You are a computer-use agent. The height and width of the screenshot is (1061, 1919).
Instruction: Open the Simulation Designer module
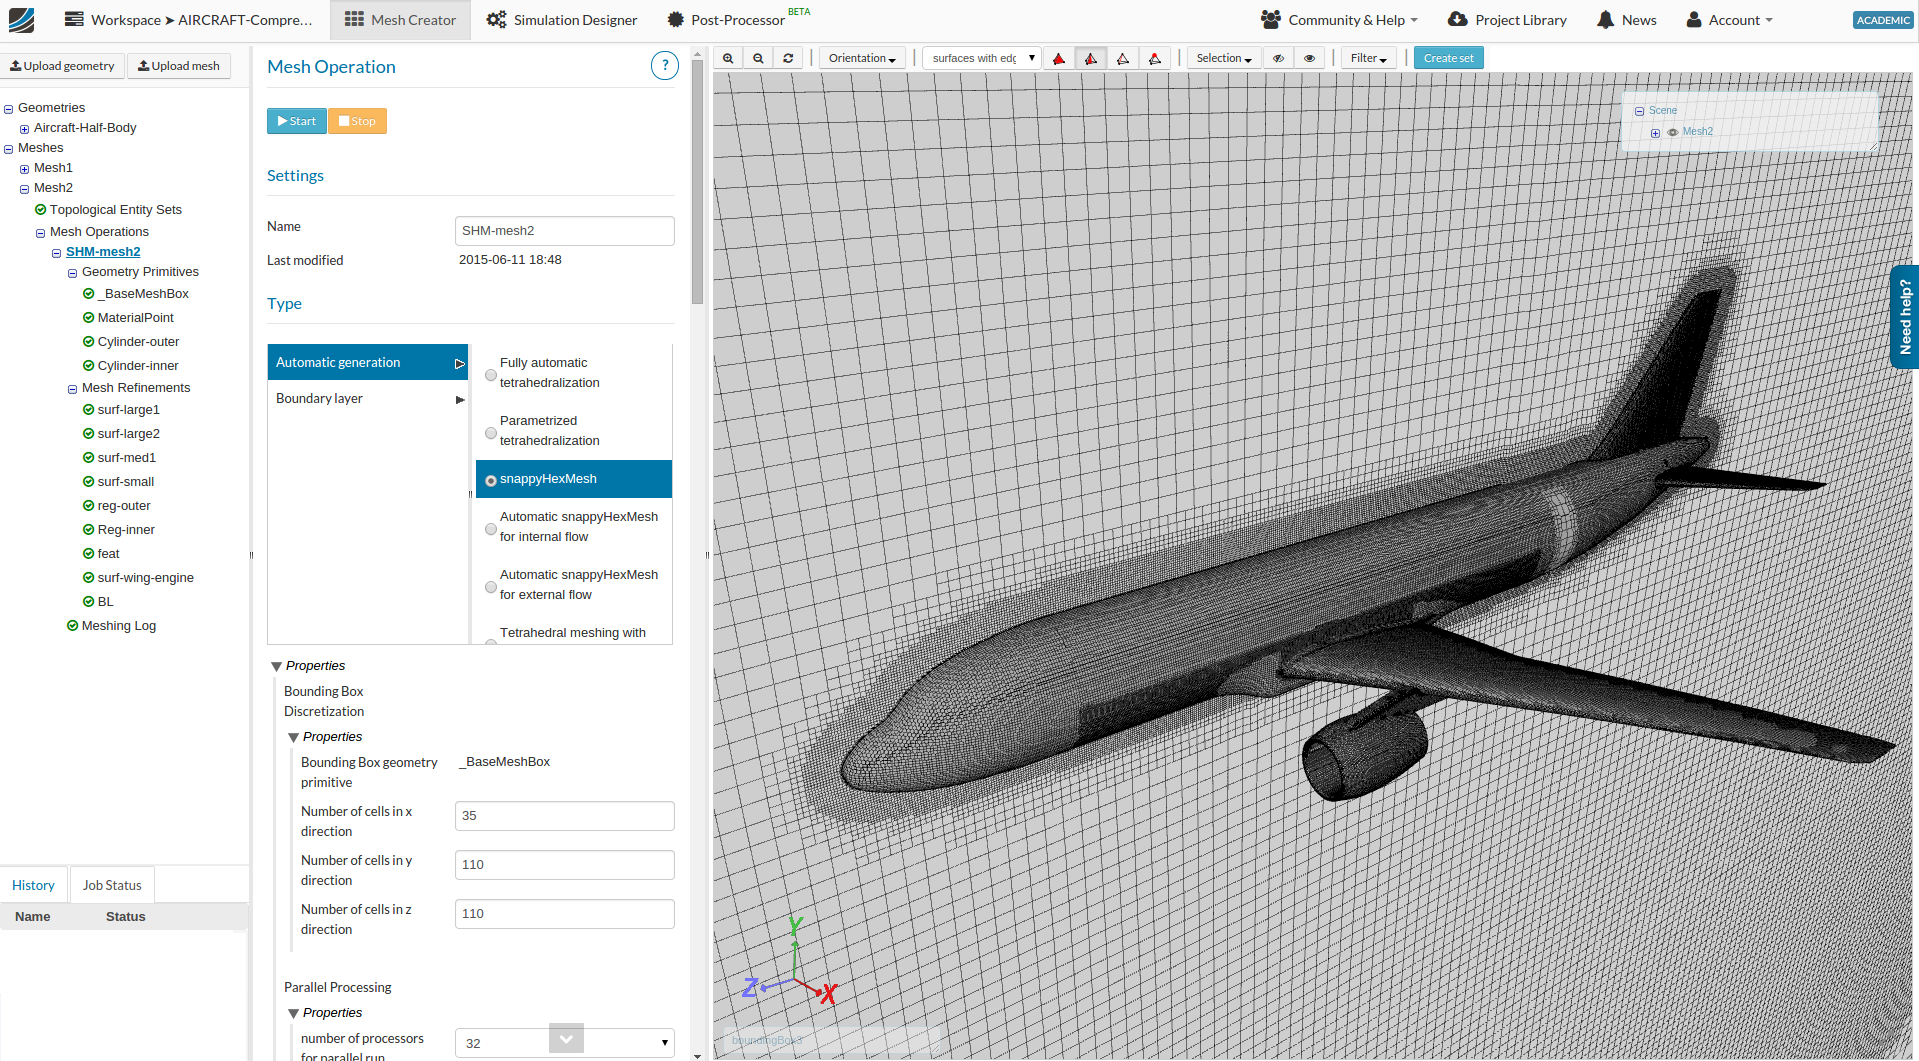(561, 19)
